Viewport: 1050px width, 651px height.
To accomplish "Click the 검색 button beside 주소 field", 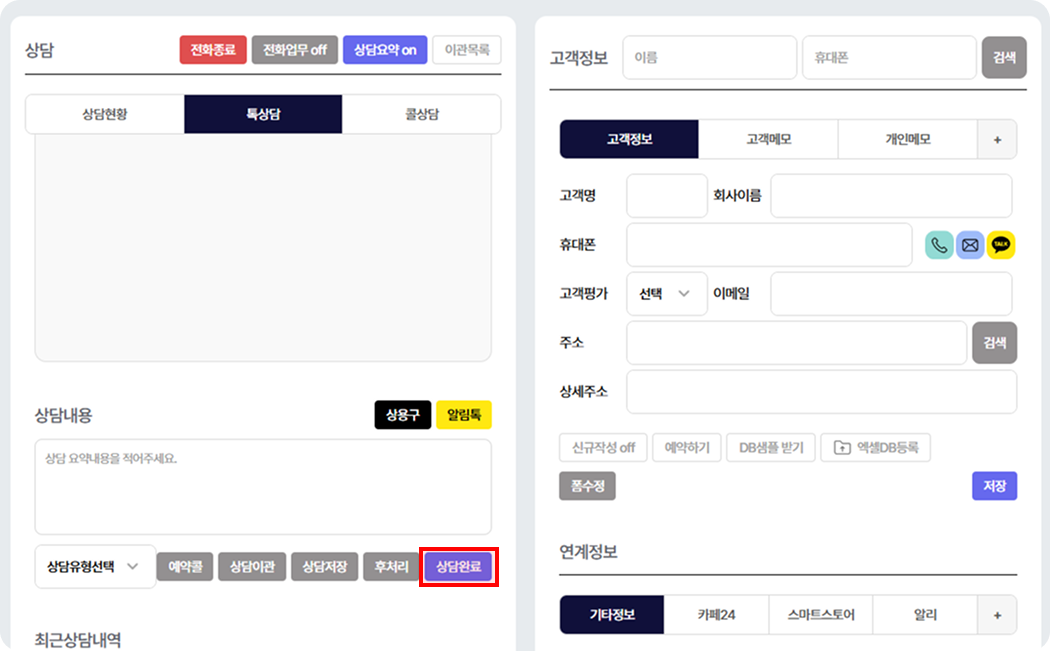I will pyautogui.click(x=994, y=343).
